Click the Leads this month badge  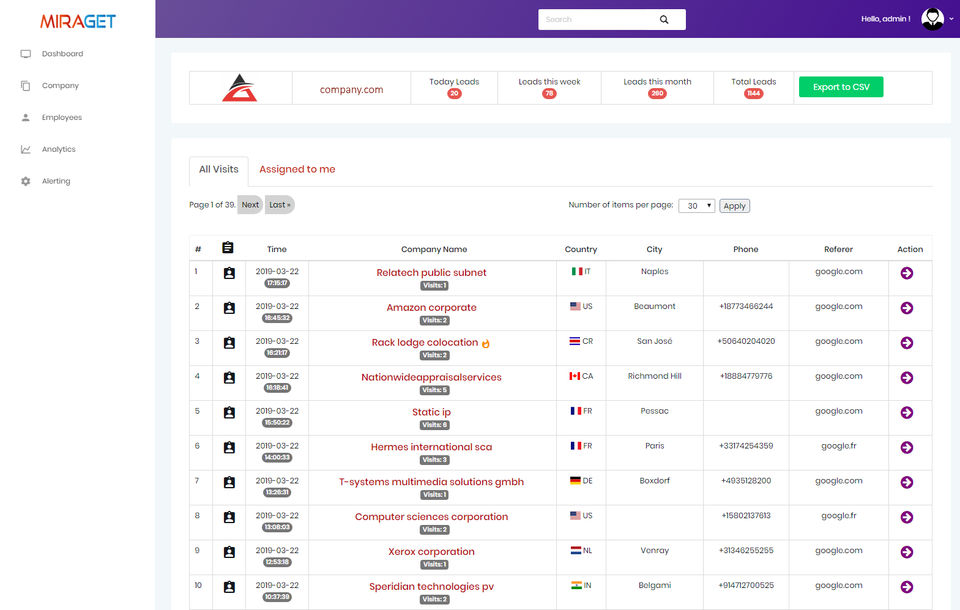coord(657,94)
